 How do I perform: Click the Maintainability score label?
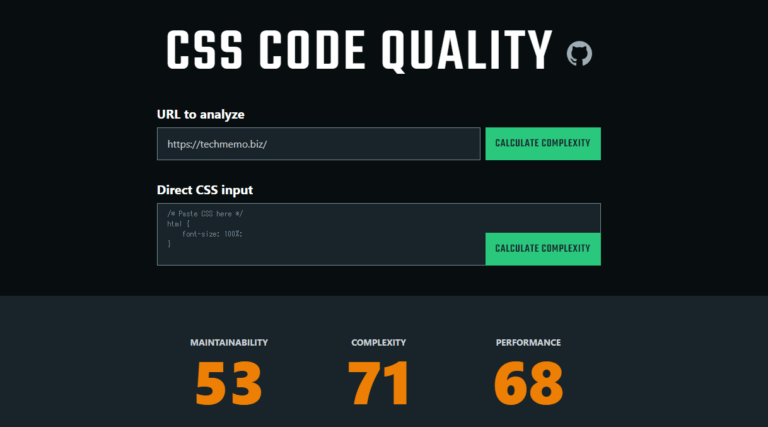pos(229,343)
